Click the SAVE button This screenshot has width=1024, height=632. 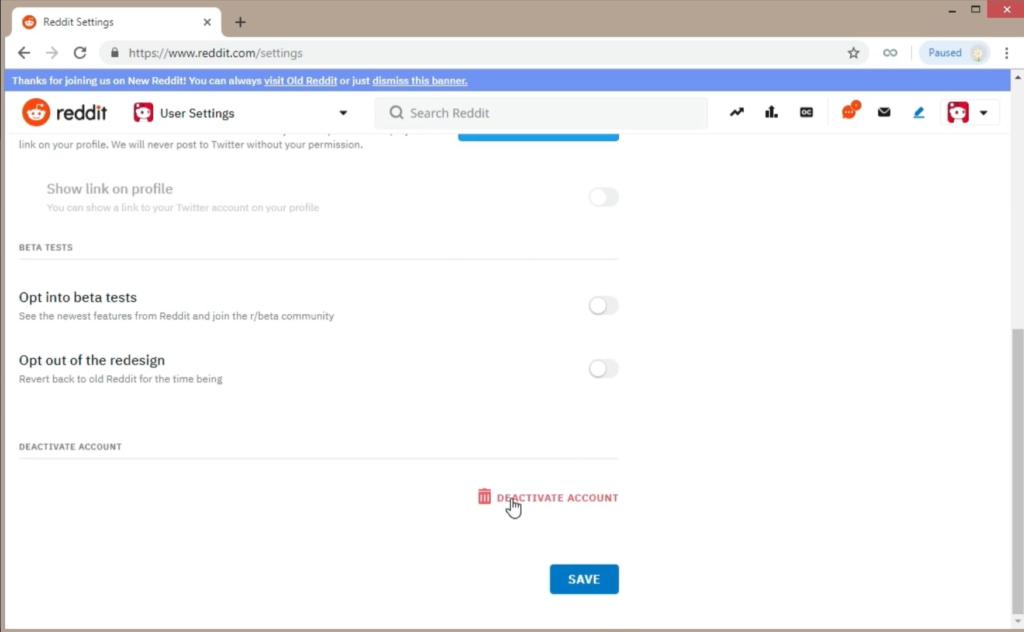584,579
